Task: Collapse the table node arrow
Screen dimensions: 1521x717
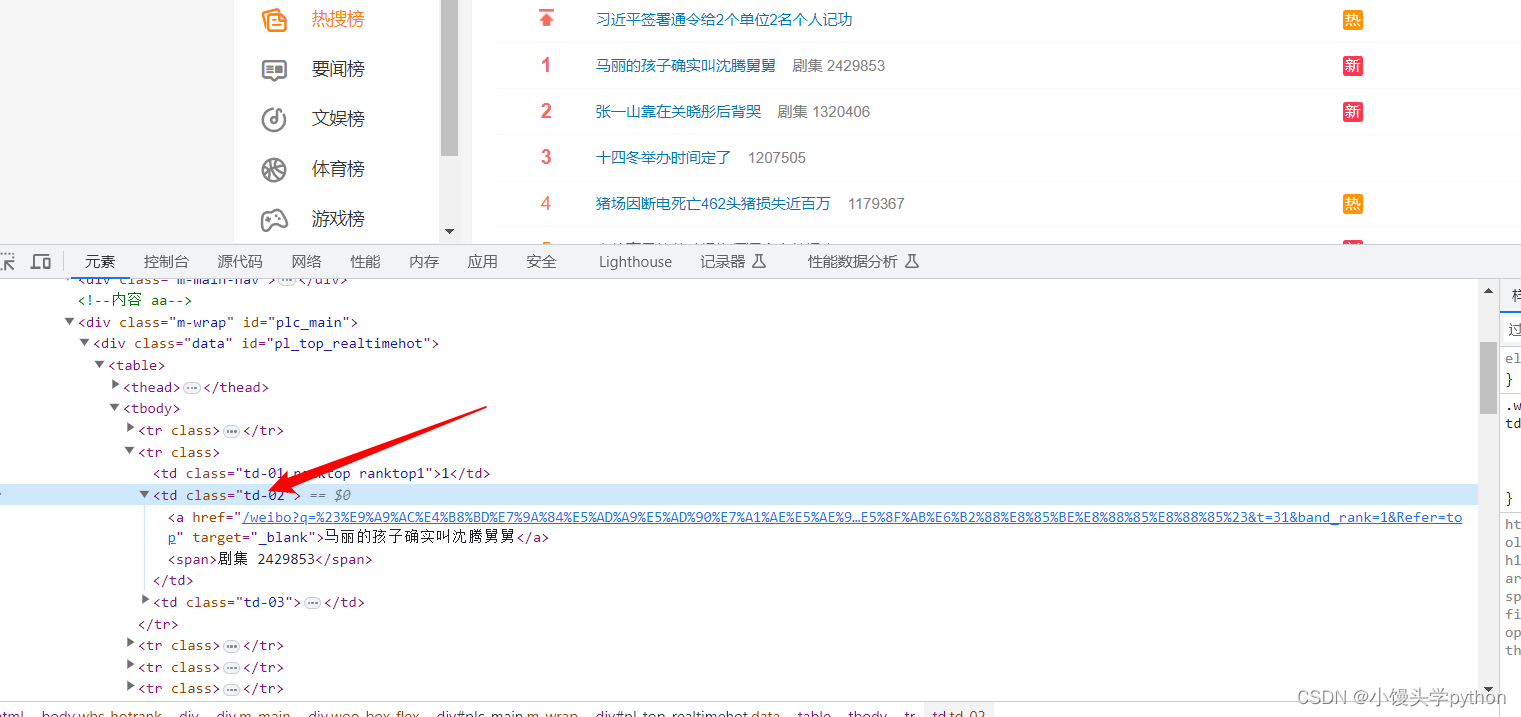Action: point(100,365)
